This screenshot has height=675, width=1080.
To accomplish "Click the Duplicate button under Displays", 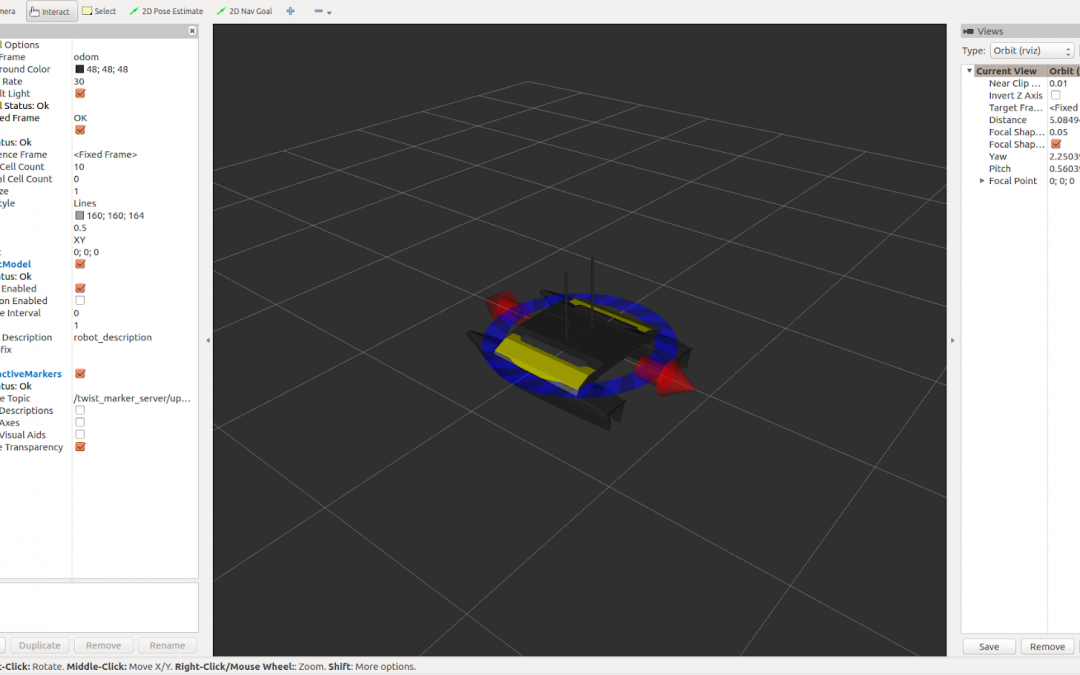I will point(40,646).
